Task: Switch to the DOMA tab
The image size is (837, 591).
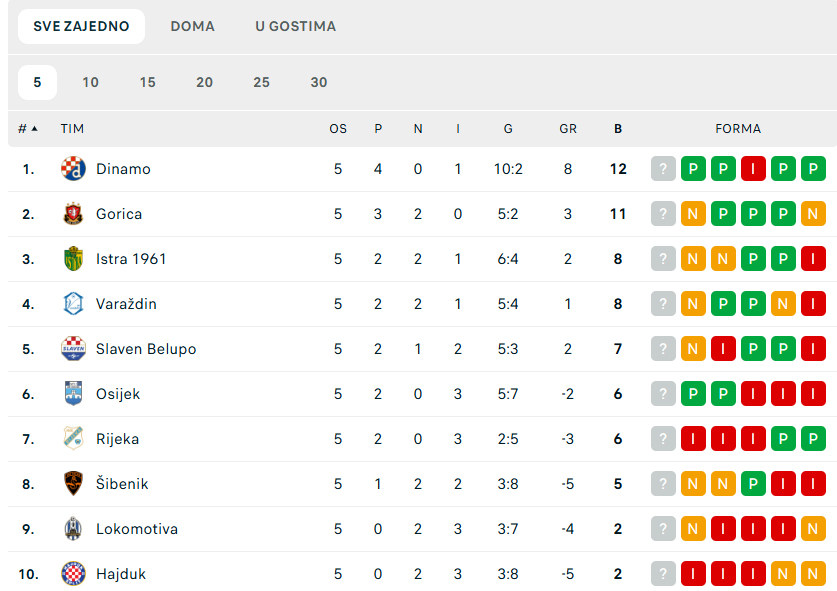Action: pos(192,26)
